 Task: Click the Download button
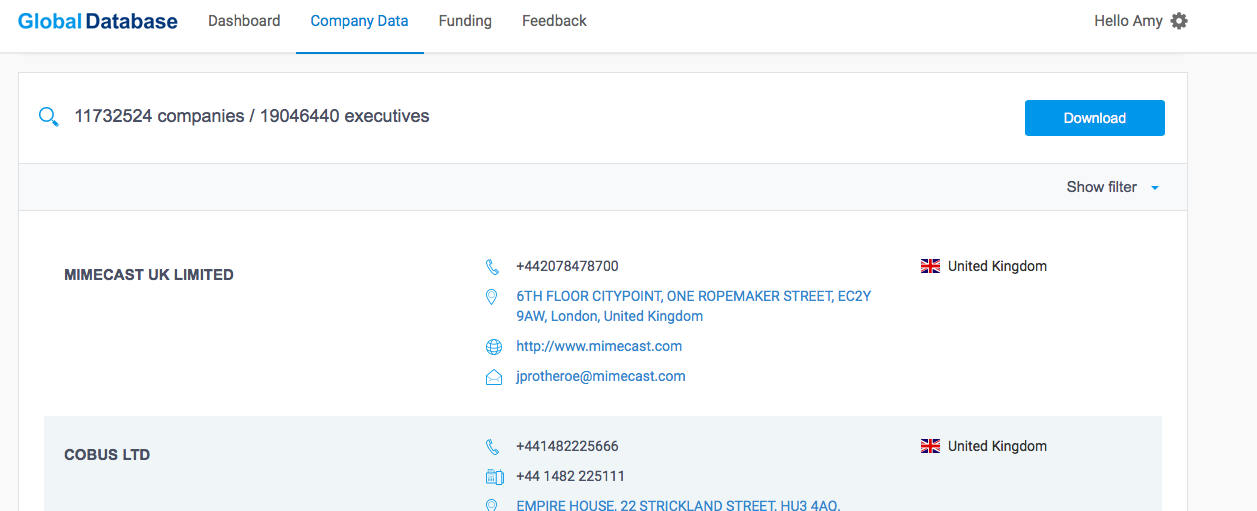pos(1095,118)
